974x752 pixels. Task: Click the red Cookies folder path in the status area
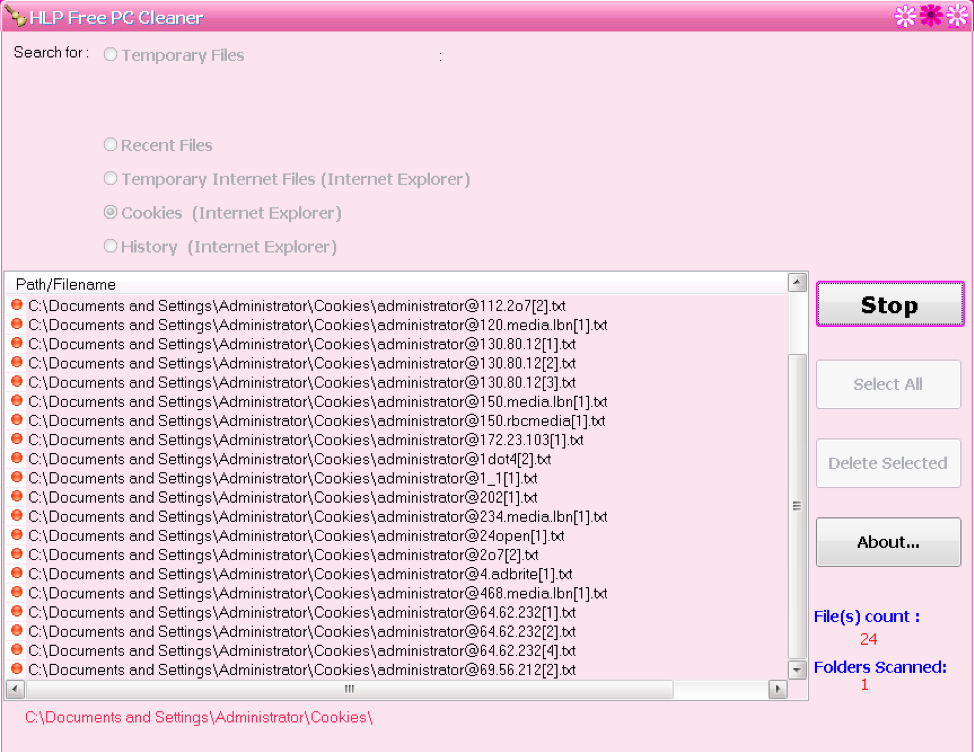(199, 717)
